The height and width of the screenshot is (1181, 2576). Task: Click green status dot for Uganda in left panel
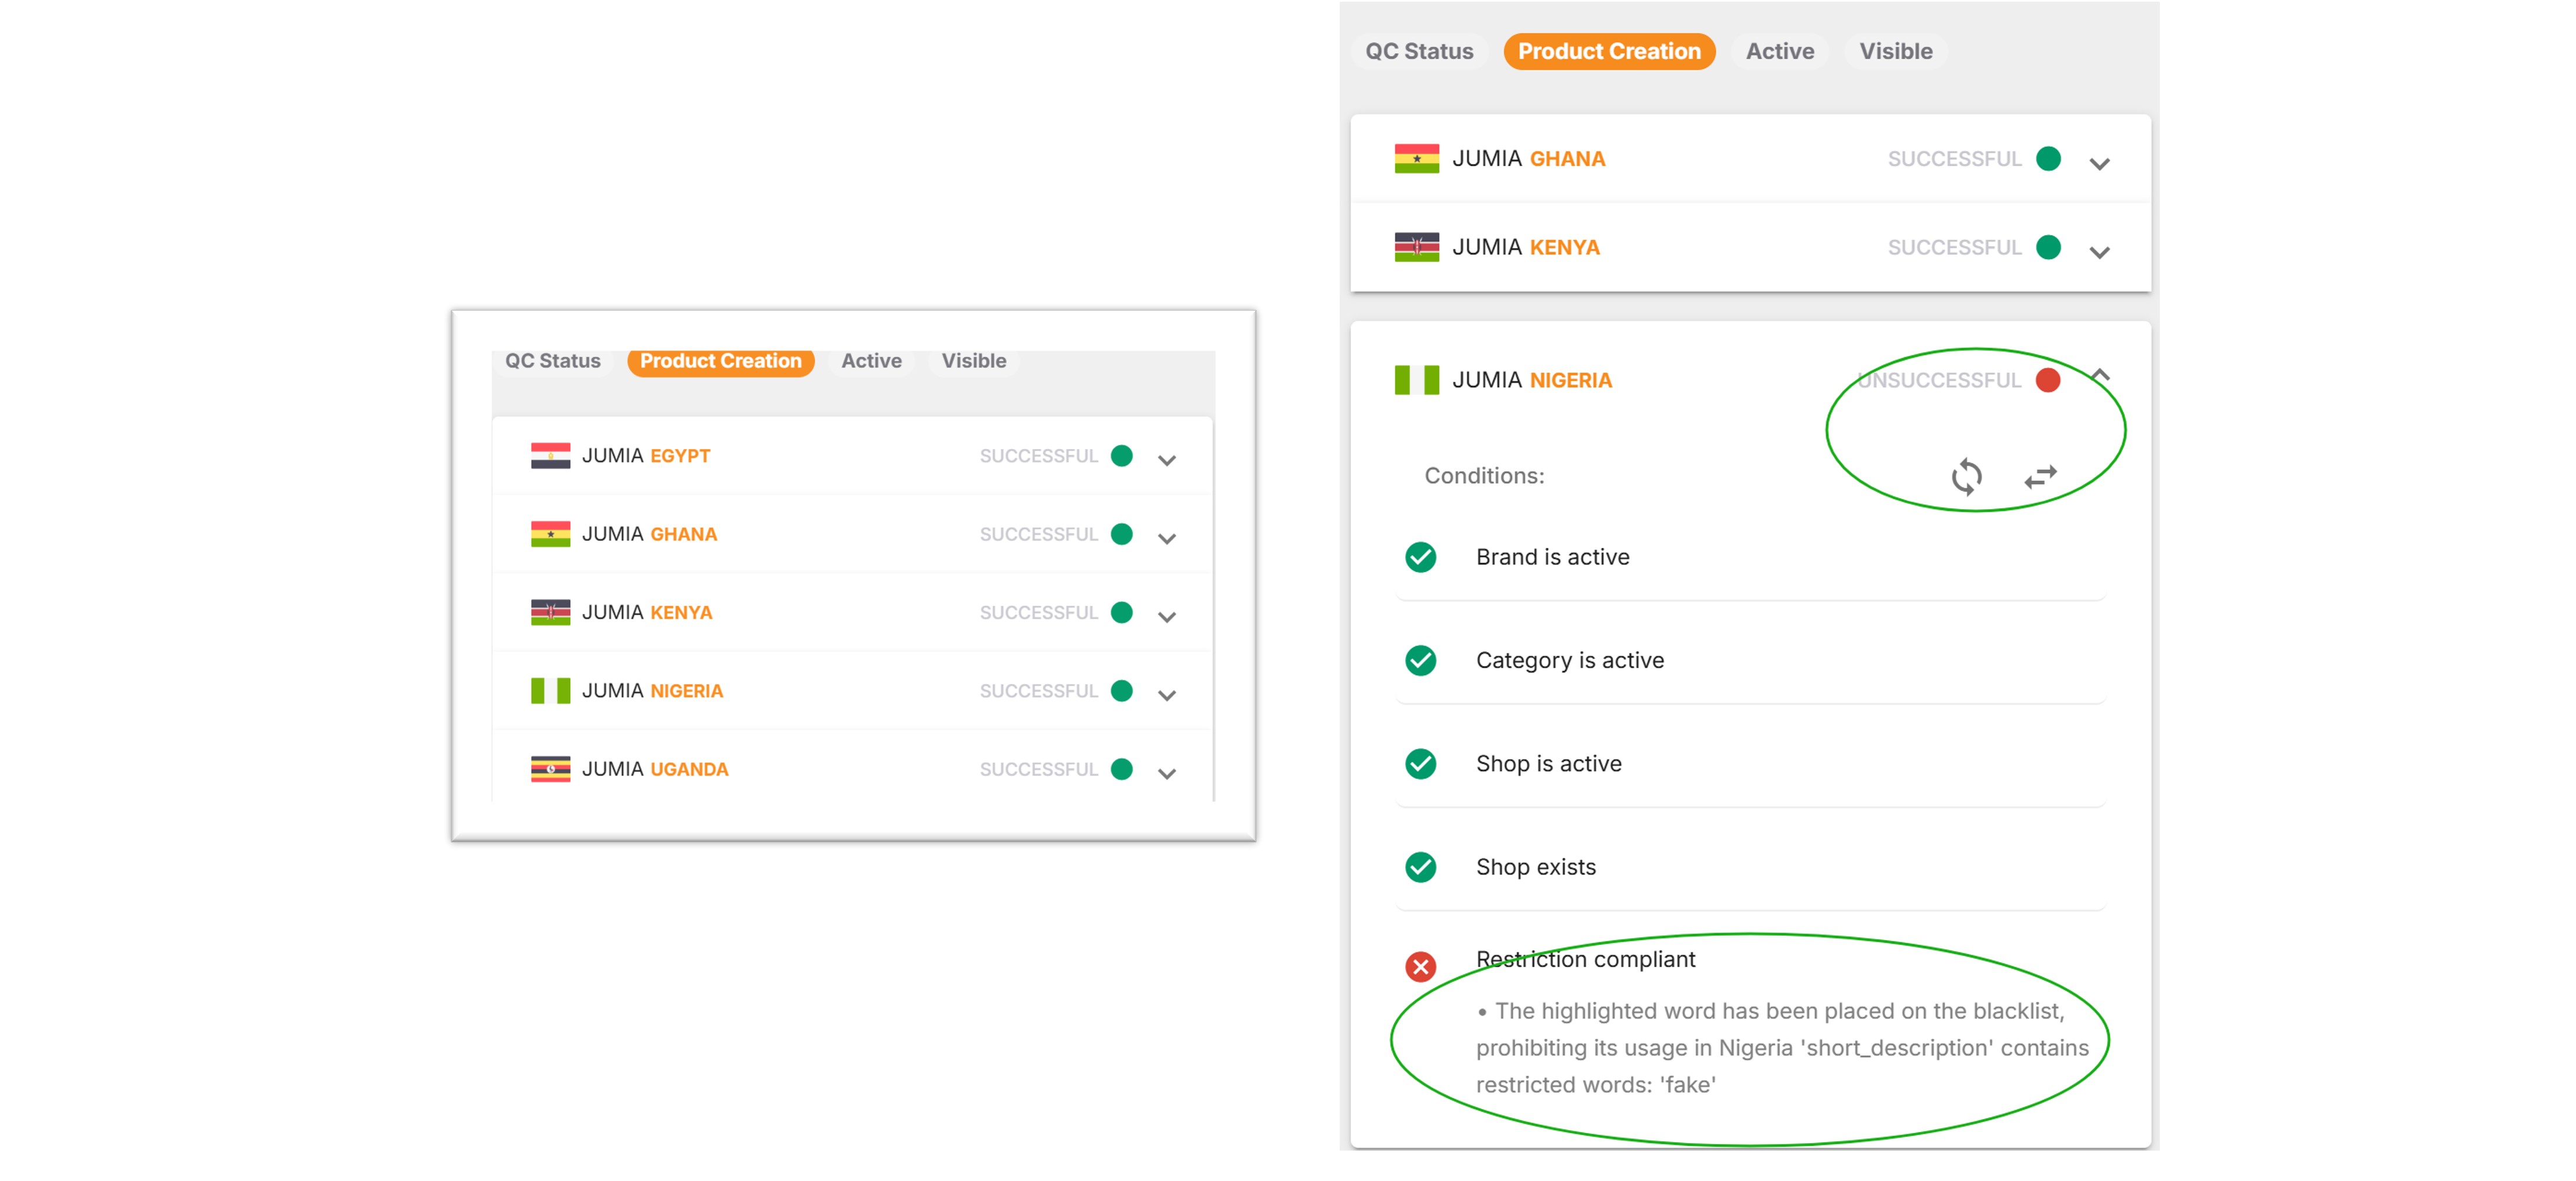[x=1121, y=769]
